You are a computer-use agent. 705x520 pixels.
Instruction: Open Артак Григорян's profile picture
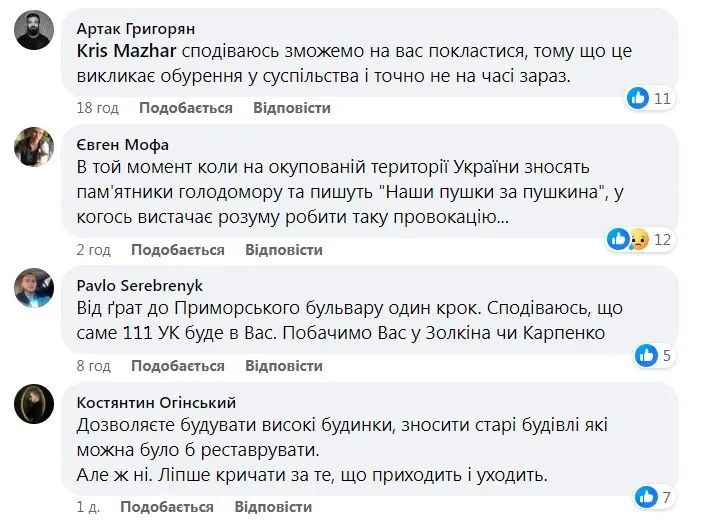click(x=34, y=30)
